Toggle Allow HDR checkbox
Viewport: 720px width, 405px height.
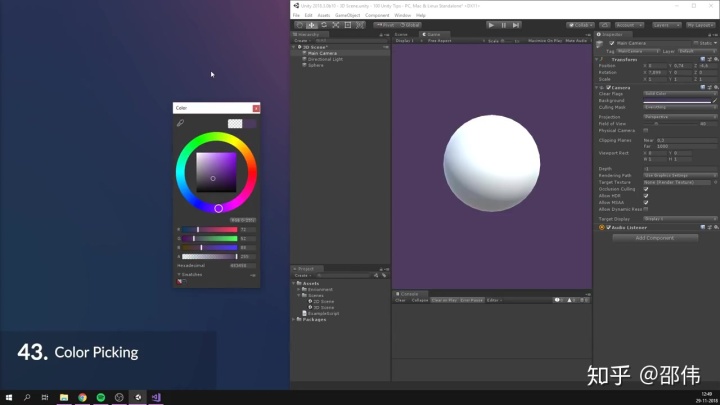coord(646,196)
